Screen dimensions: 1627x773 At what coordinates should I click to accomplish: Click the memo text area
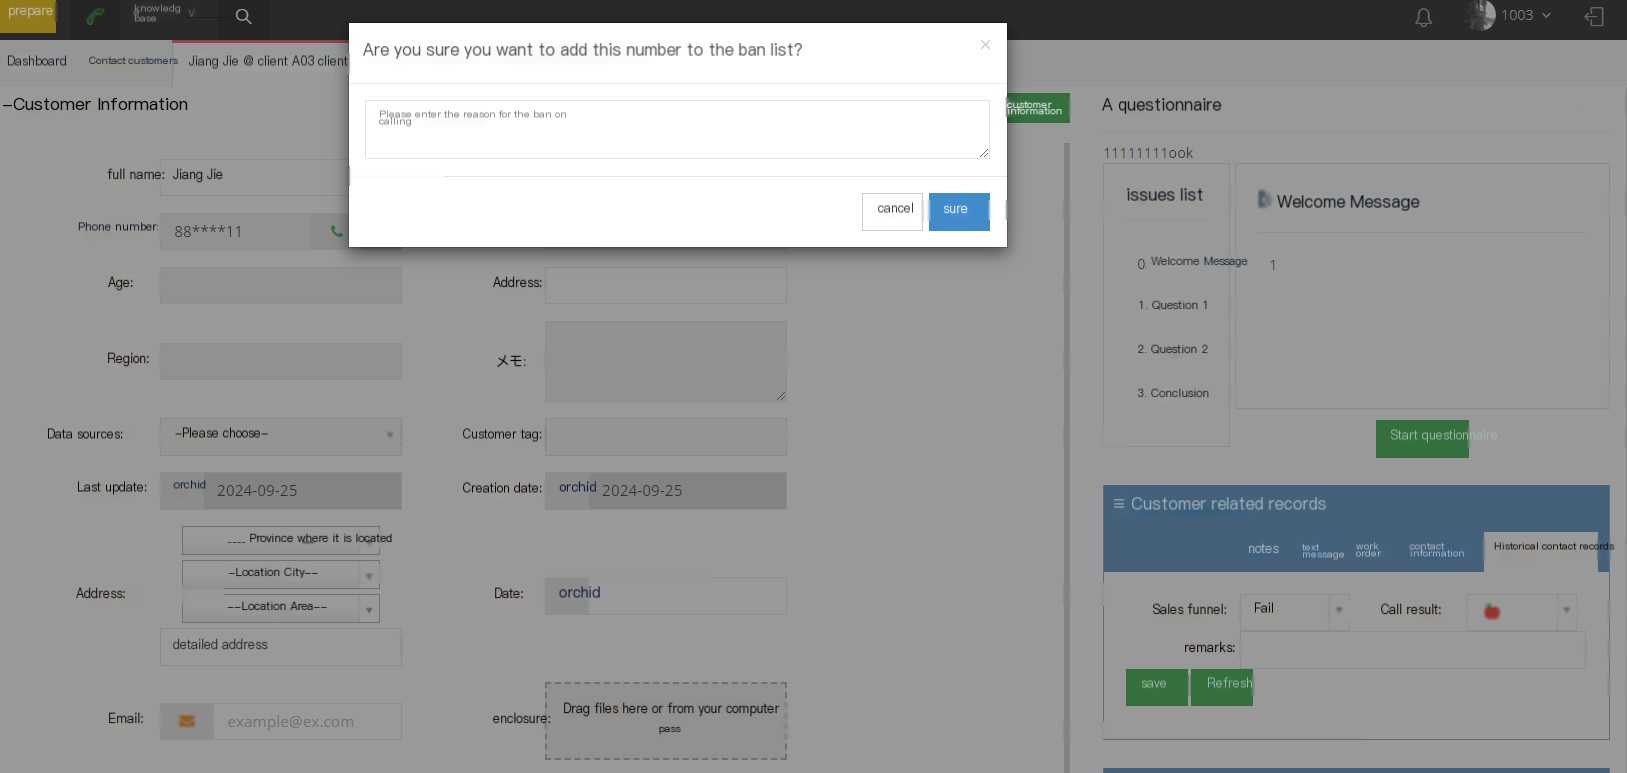coord(666,361)
